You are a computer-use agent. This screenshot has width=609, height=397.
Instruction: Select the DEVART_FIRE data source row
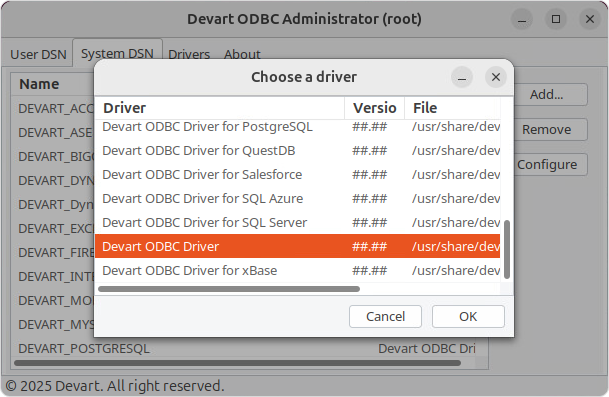pos(53,252)
